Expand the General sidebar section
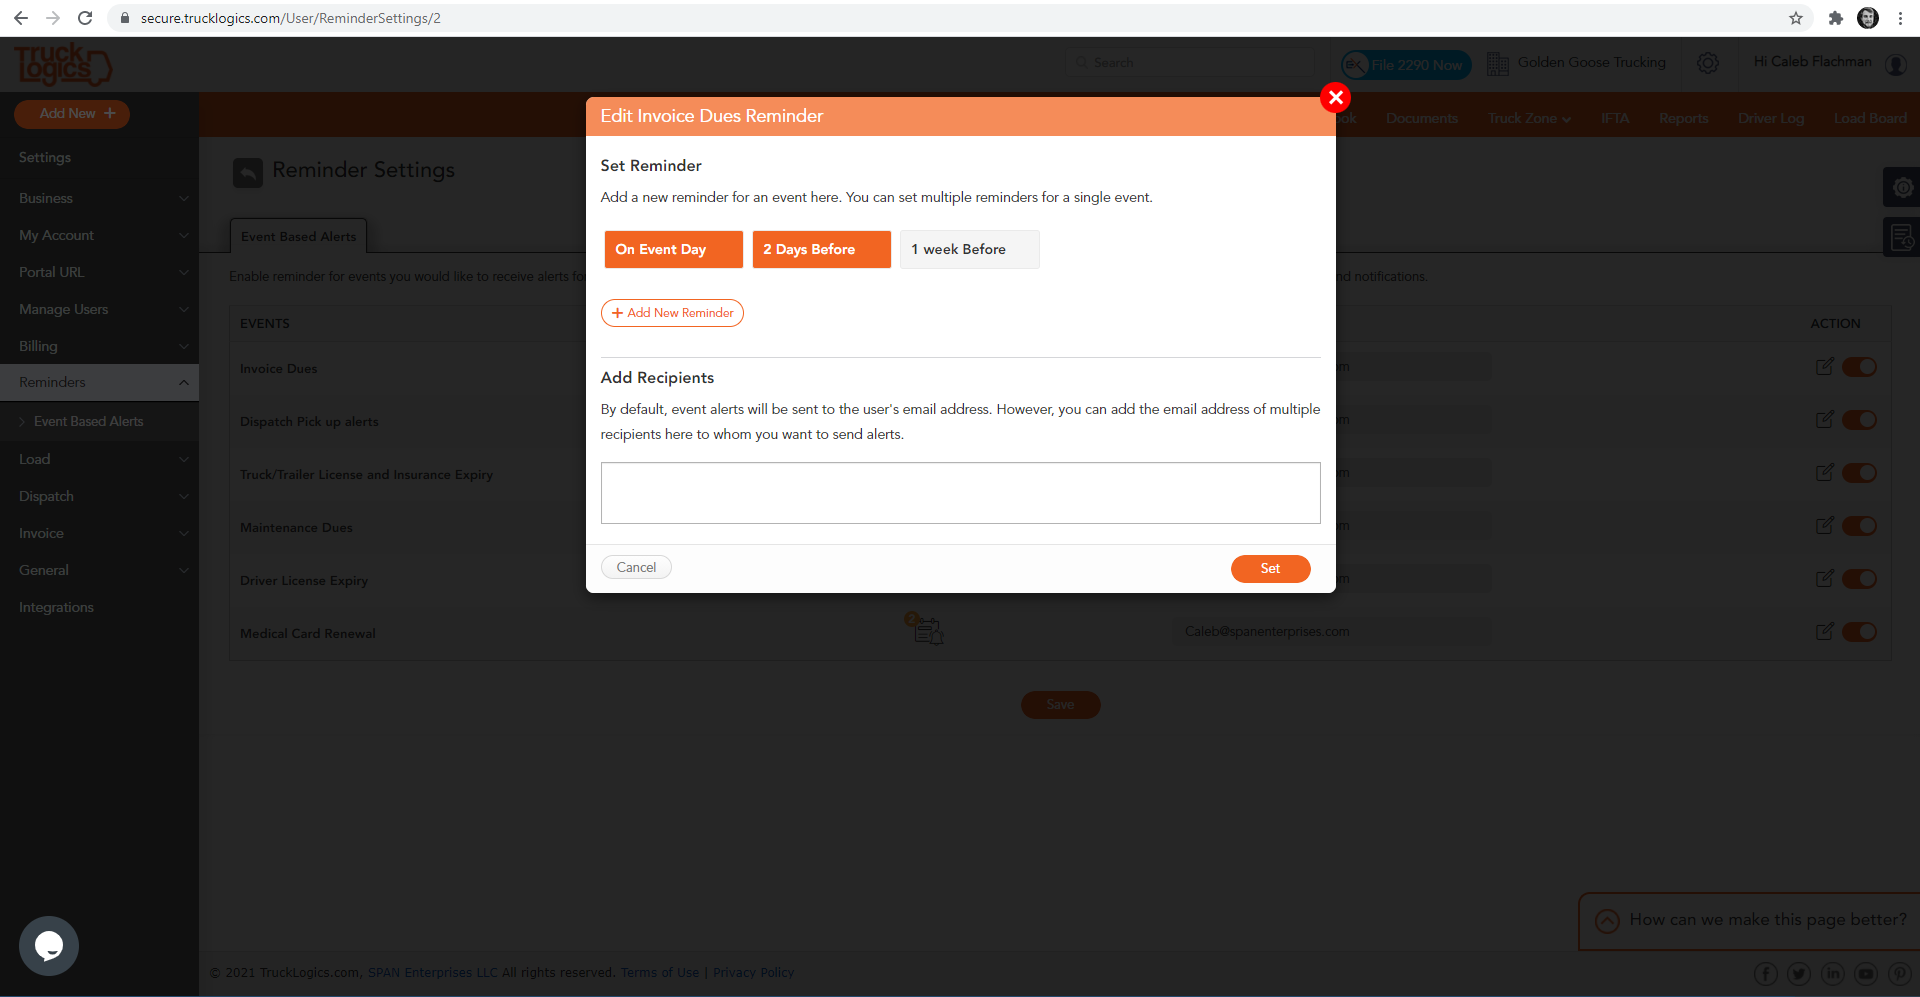 [x=99, y=570]
